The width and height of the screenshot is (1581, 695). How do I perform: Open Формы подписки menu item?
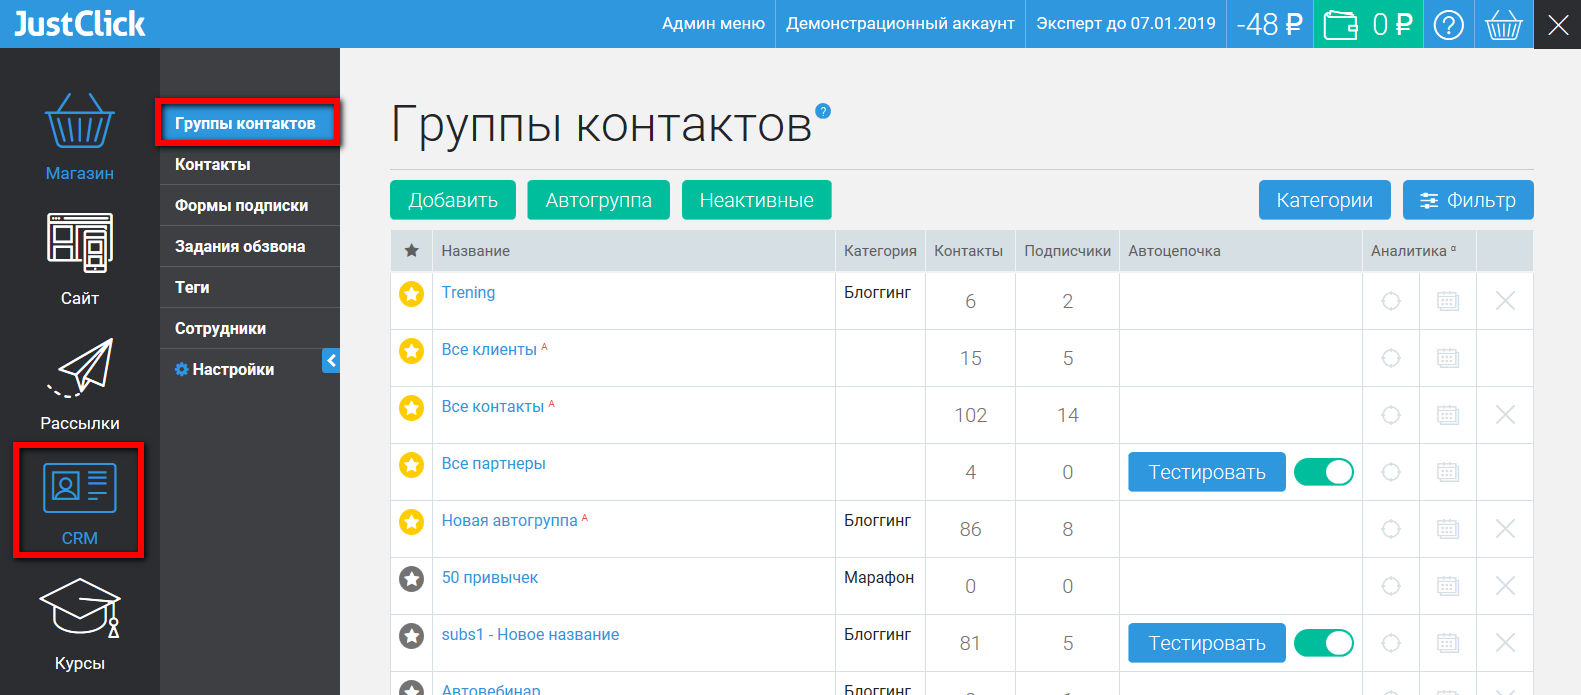[250, 205]
